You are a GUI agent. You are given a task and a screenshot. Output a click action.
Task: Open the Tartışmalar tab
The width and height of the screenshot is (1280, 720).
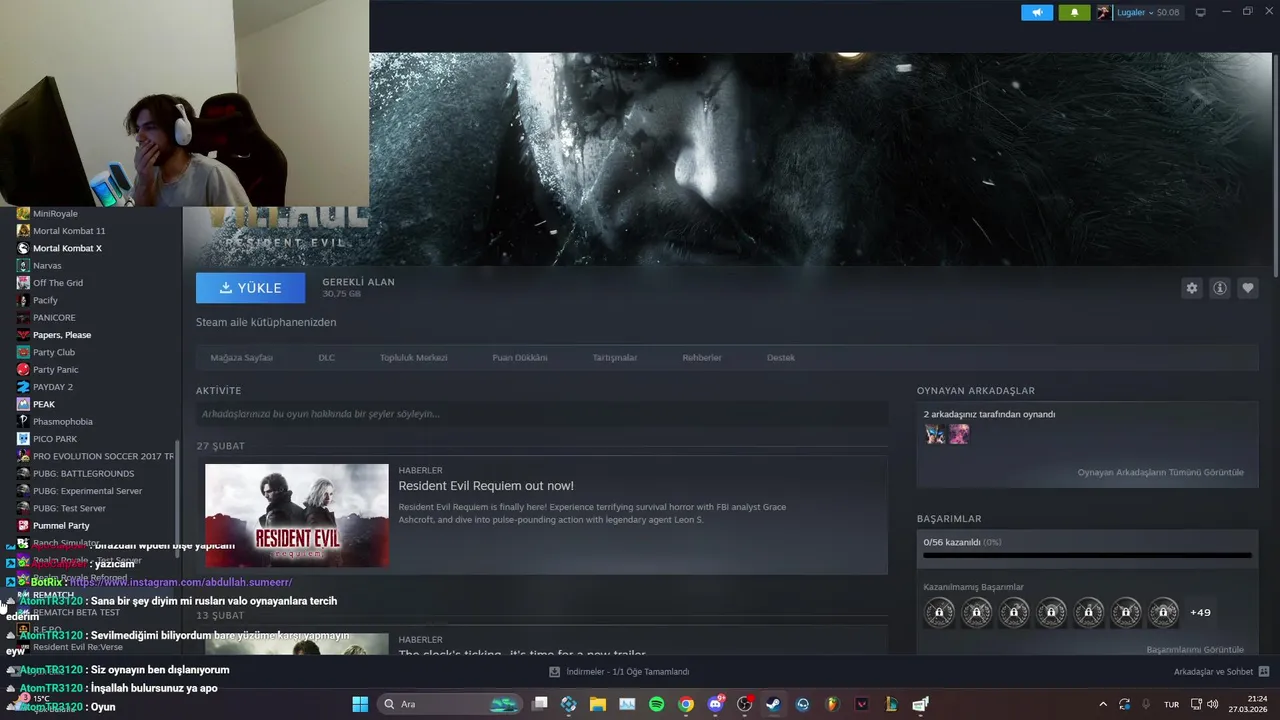pos(615,357)
